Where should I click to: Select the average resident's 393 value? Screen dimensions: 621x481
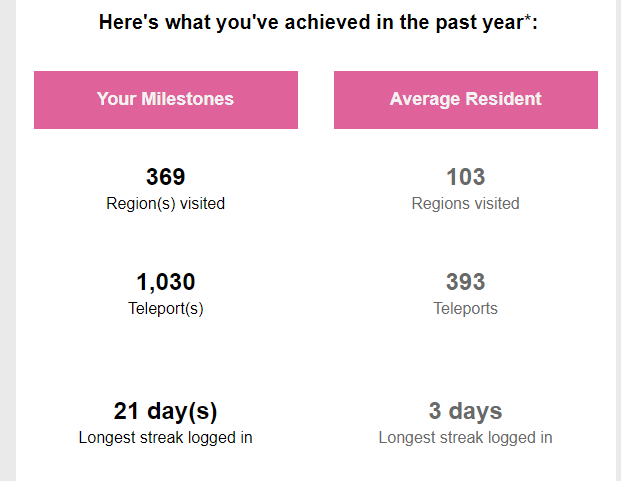[465, 282]
